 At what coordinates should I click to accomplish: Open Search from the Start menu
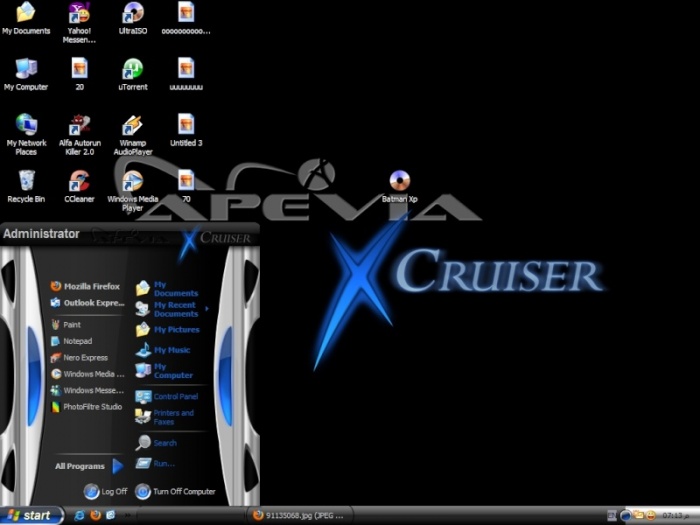click(156, 443)
